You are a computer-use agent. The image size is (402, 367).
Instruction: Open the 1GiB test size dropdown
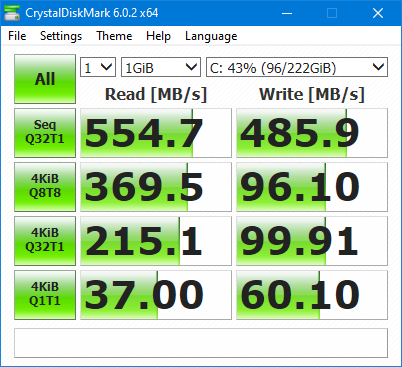(161, 67)
